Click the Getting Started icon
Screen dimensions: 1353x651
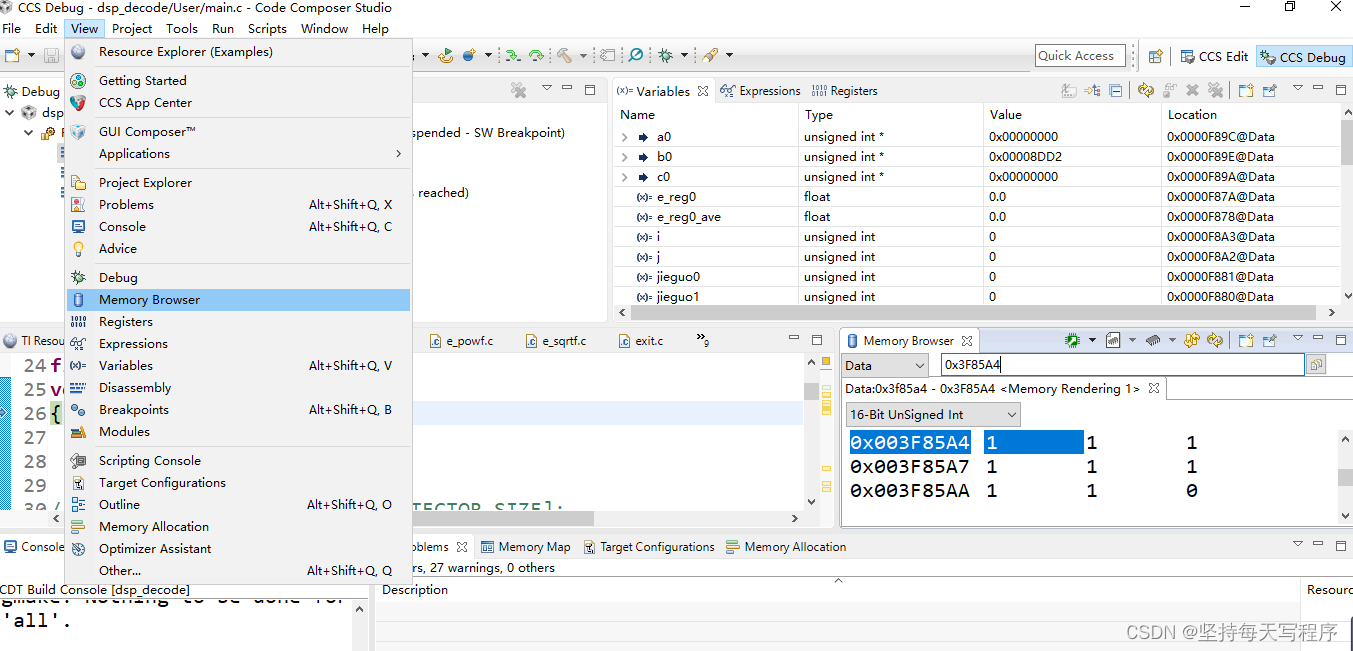click(x=78, y=81)
